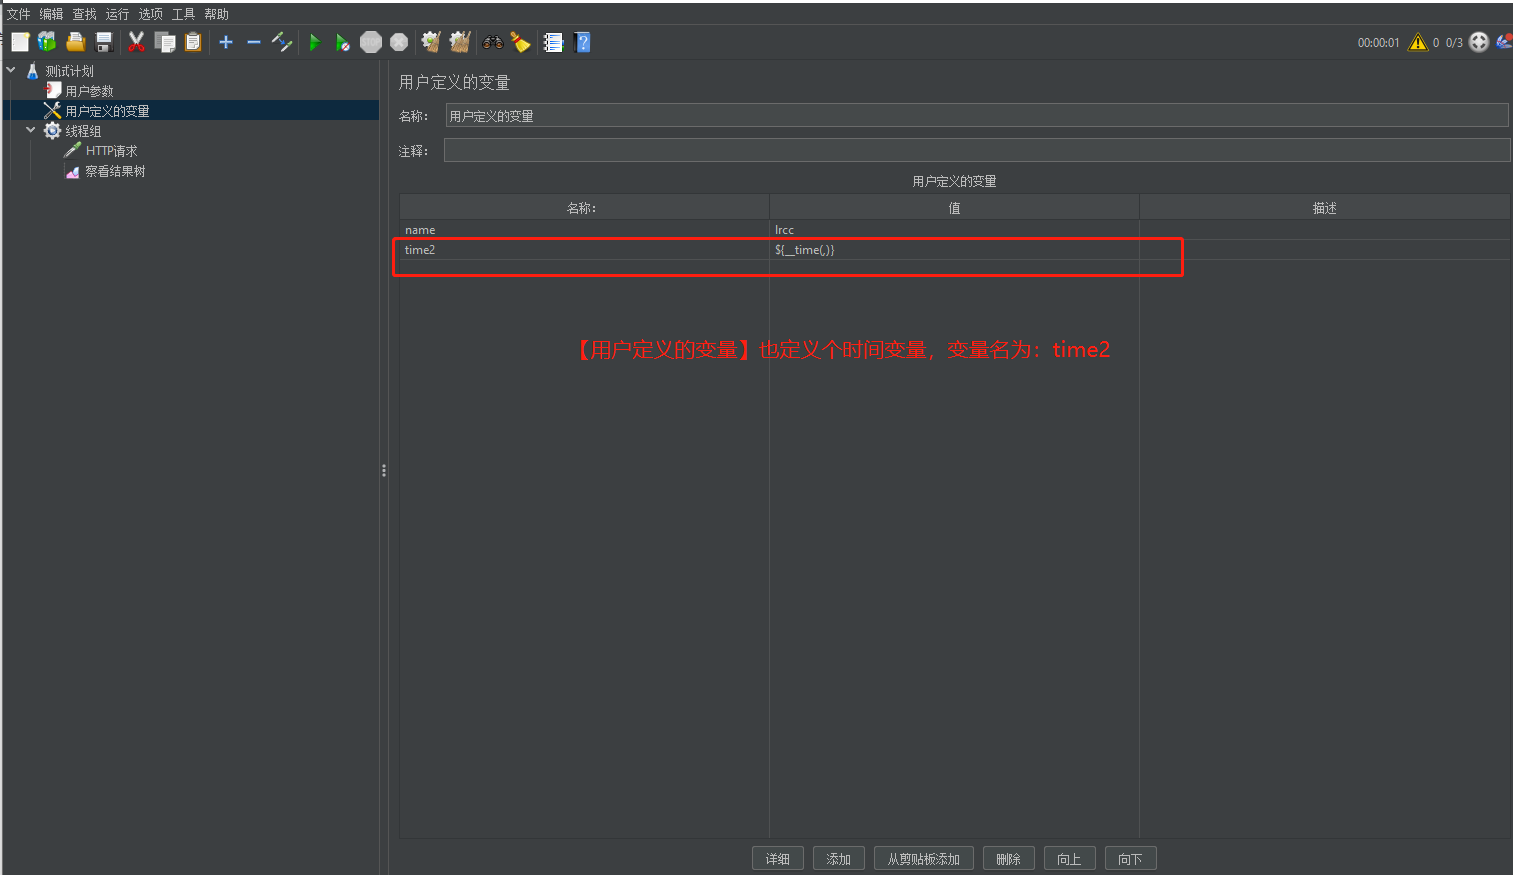The height and width of the screenshot is (875, 1513).
Task: Start test with no pauses icon
Action: point(342,42)
